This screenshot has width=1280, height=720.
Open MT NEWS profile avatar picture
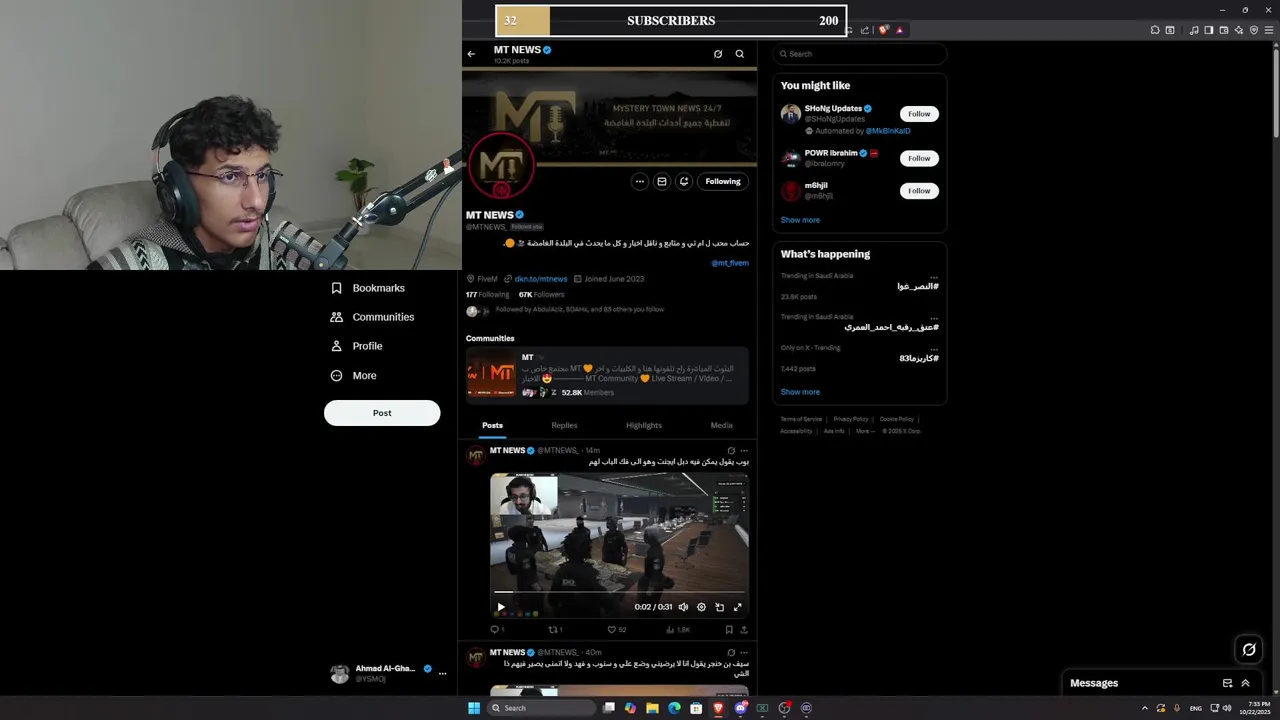(x=502, y=166)
